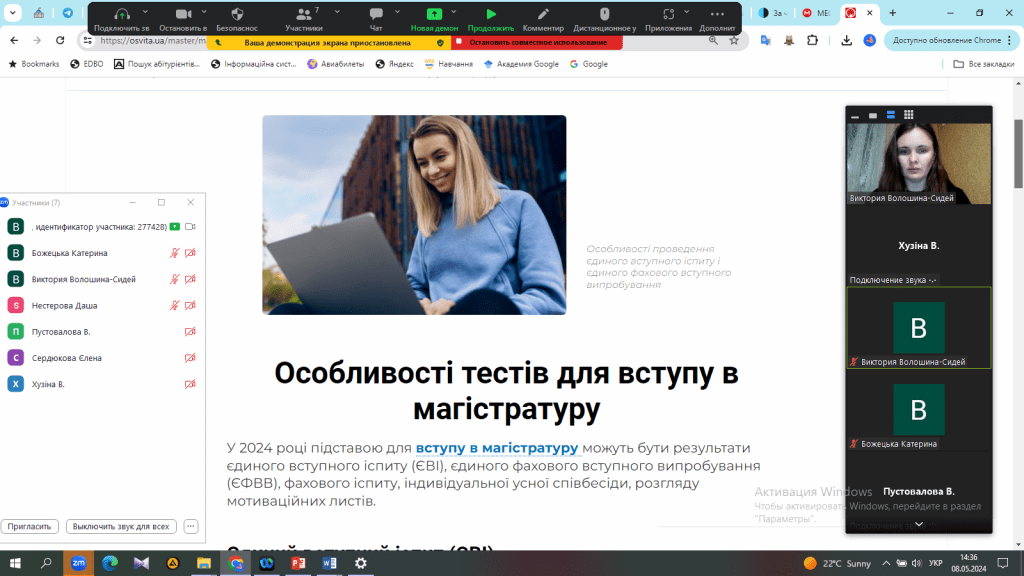This screenshot has width=1024, height=576.
Task: Start a New Share (Новая демон)
Action: point(435,17)
